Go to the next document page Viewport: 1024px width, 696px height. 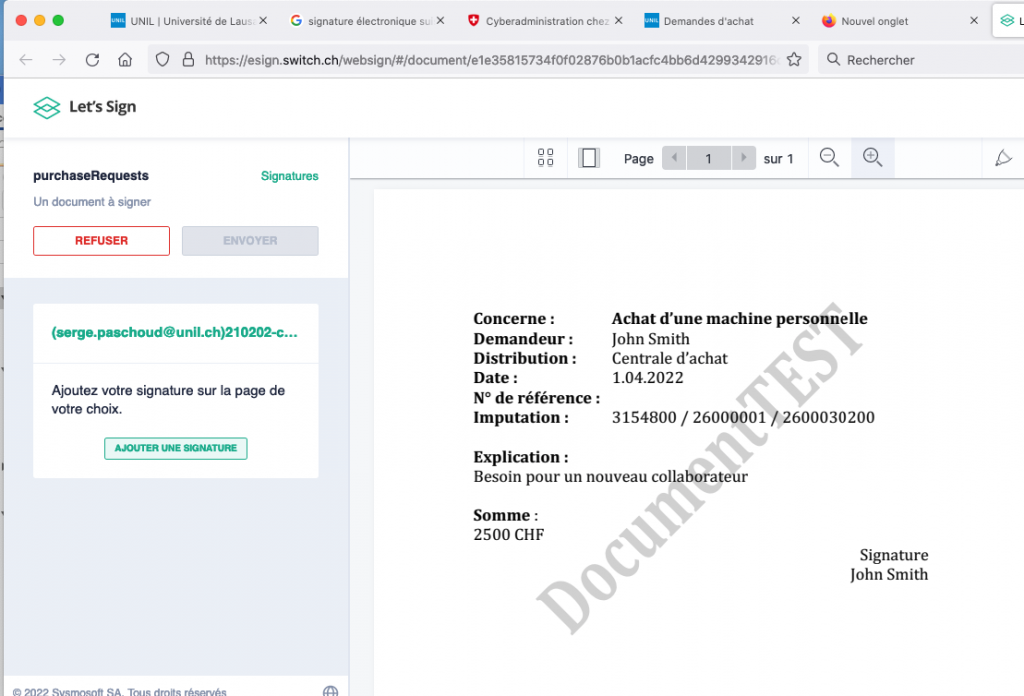click(x=743, y=158)
